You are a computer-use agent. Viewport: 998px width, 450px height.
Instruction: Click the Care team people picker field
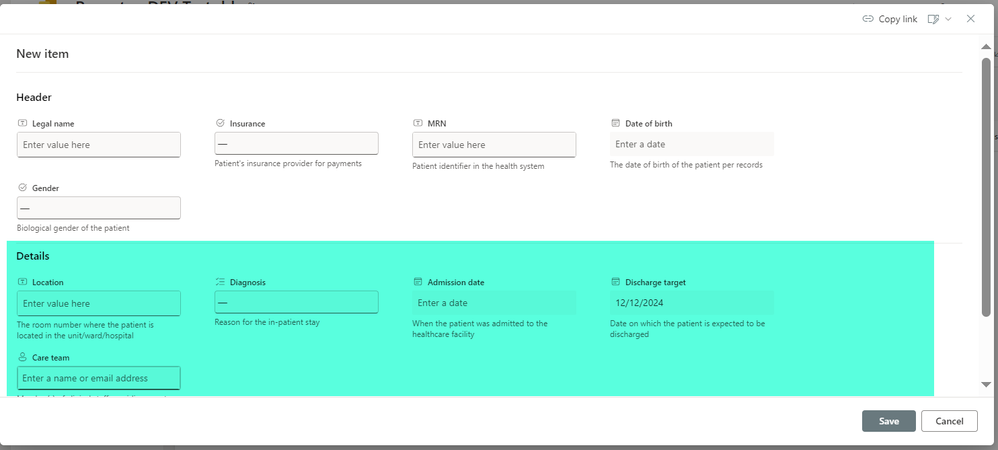tap(99, 378)
